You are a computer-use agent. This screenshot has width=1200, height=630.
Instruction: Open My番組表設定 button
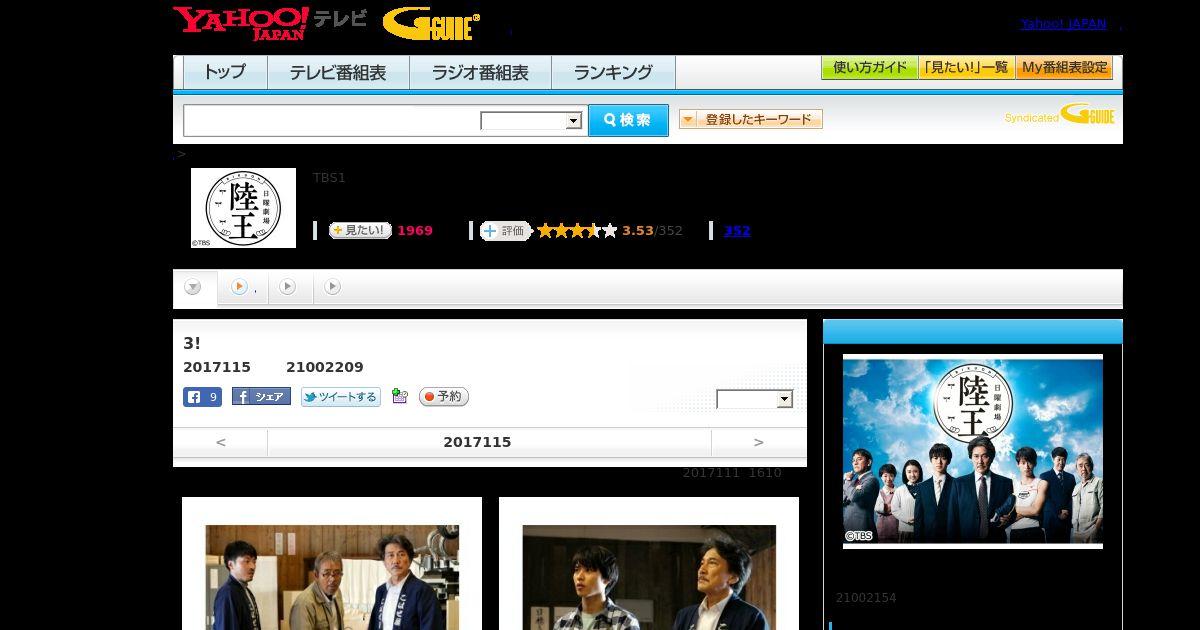[1064, 68]
